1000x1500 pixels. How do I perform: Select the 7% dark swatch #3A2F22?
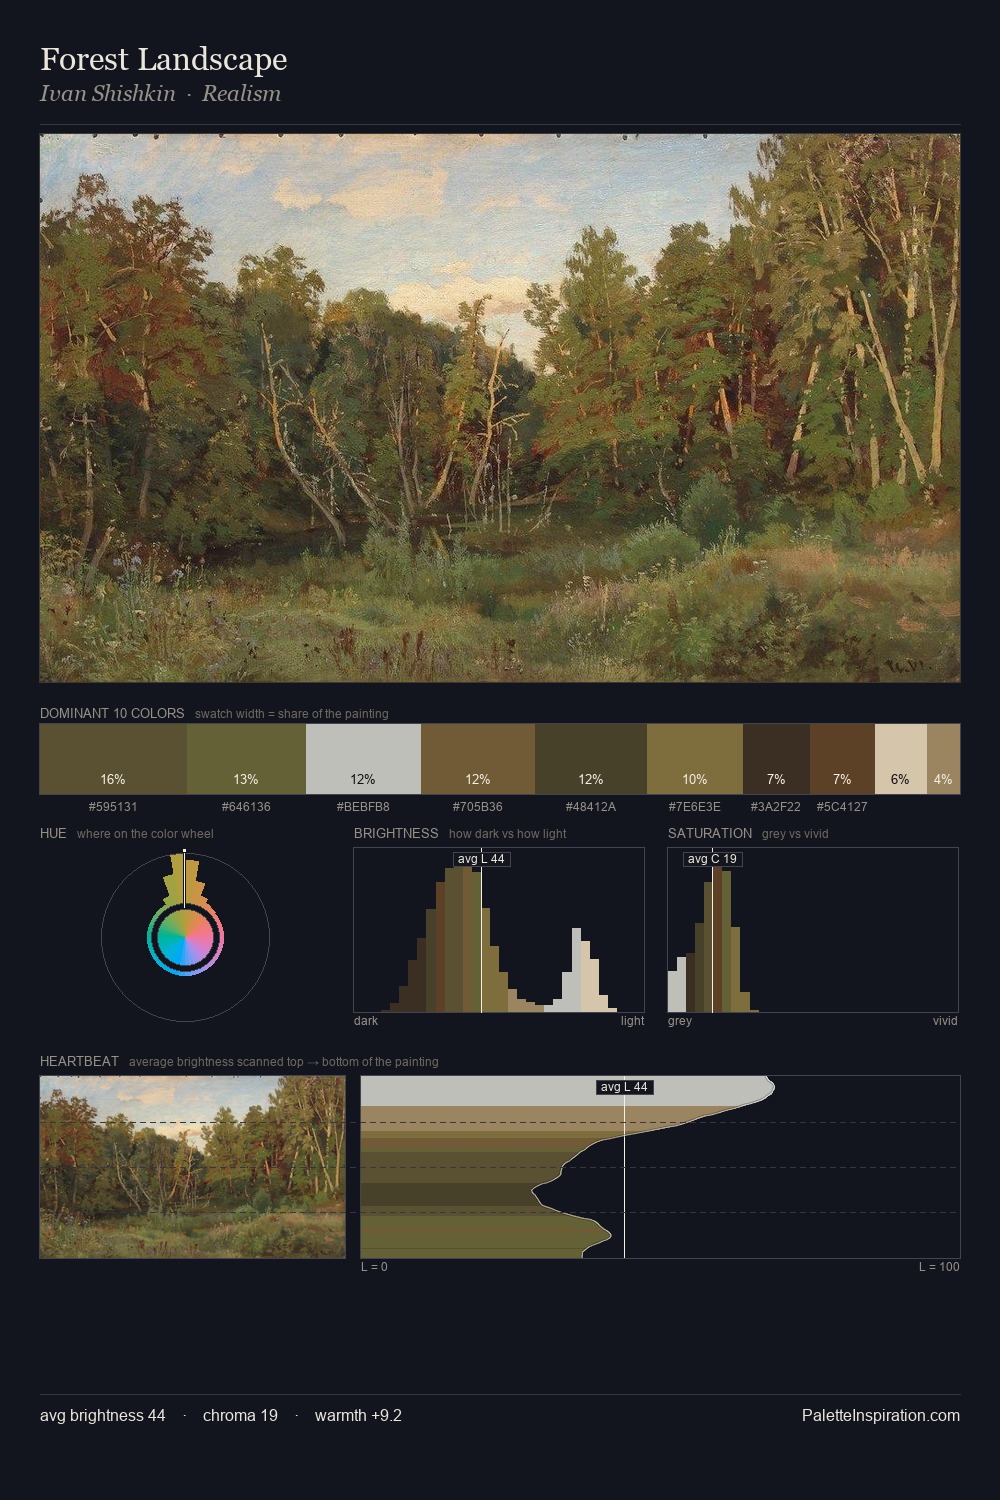coord(776,759)
